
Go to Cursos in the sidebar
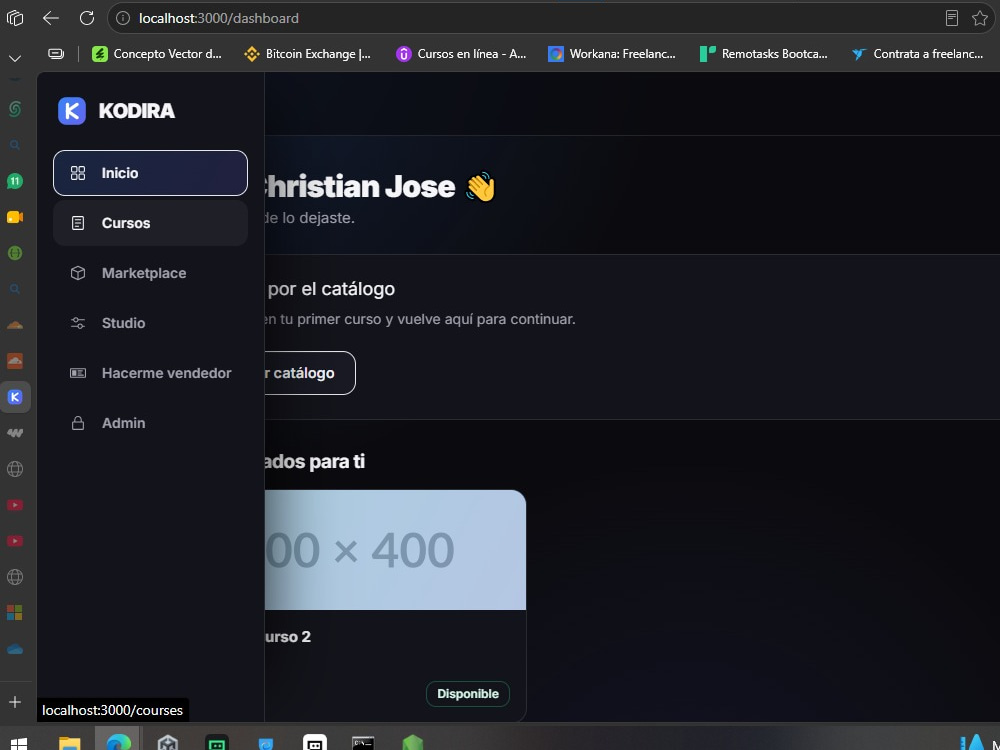[x=151, y=223]
